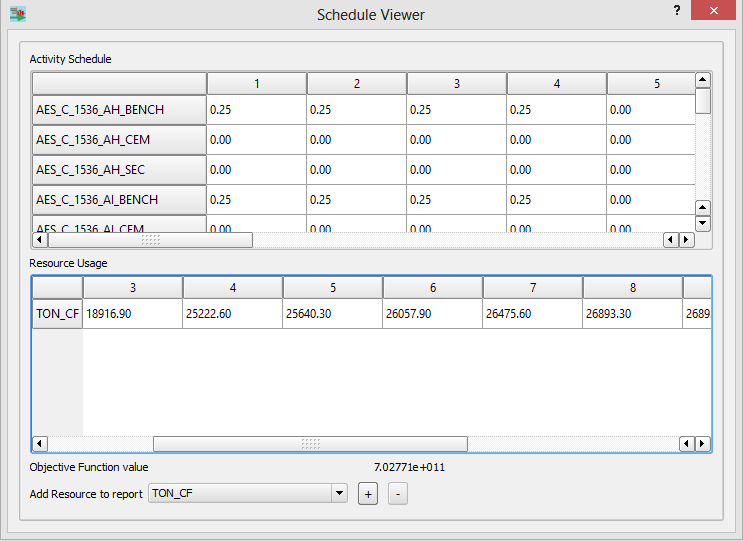Viewport: 743px width, 541px height.
Task: Click column 1 header in Activity Schedule
Action: [256, 84]
